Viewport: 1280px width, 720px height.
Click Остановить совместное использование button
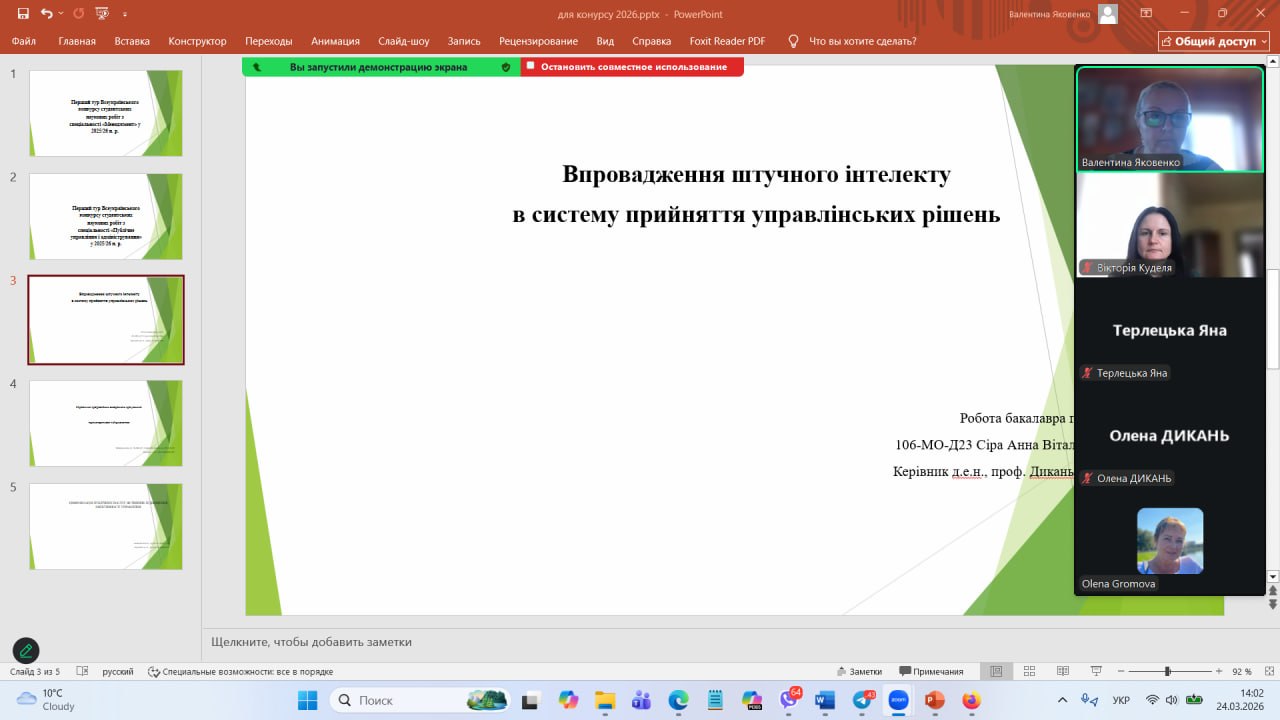tap(633, 67)
